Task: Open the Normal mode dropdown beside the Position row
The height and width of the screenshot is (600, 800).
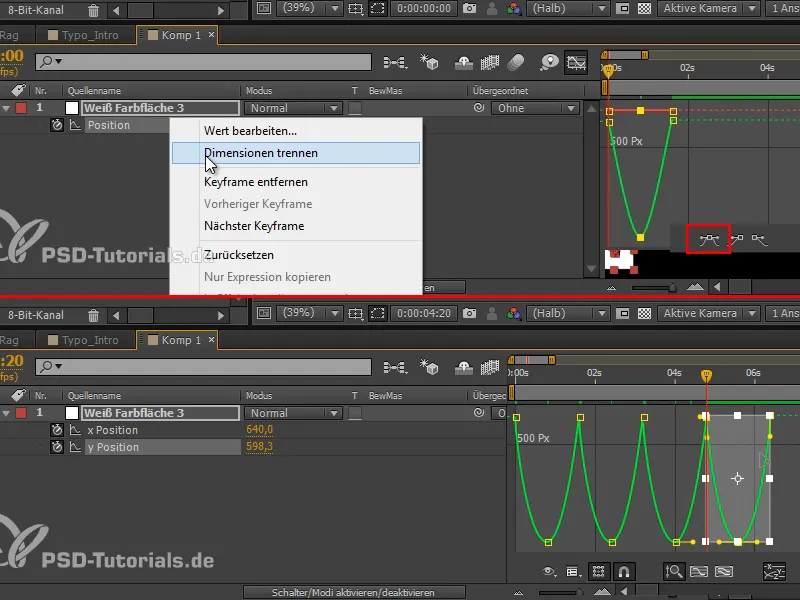Action: [x=293, y=108]
